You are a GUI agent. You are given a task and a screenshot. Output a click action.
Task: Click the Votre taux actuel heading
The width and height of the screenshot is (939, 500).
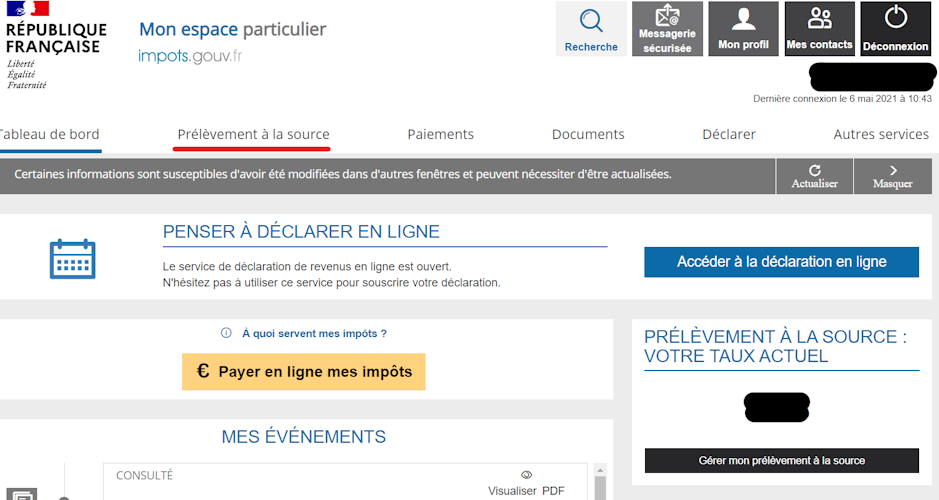[x=776, y=346]
